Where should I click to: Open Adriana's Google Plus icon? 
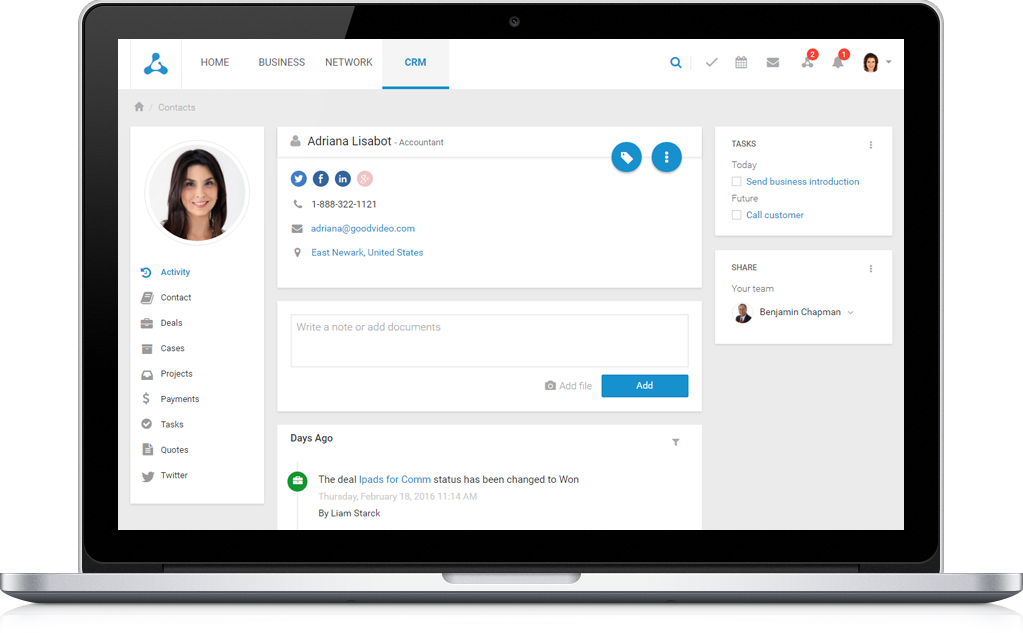(x=365, y=179)
